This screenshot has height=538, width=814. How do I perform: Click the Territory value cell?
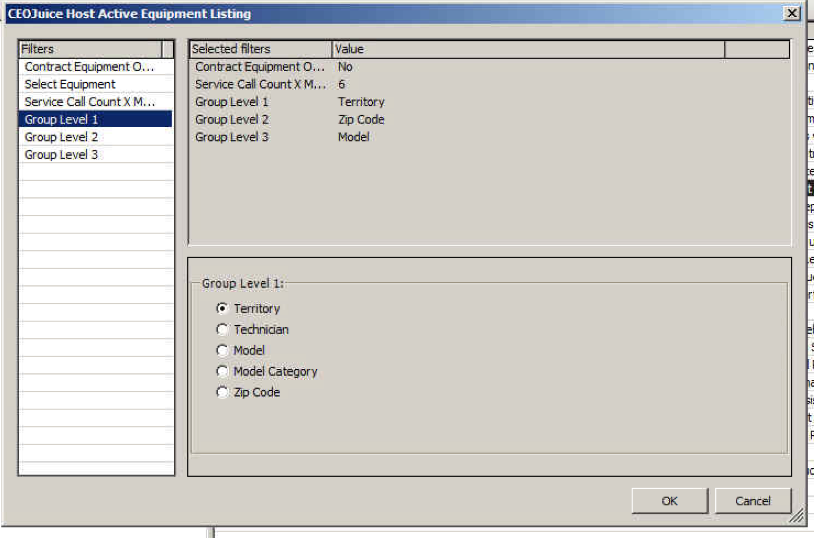coord(361,102)
